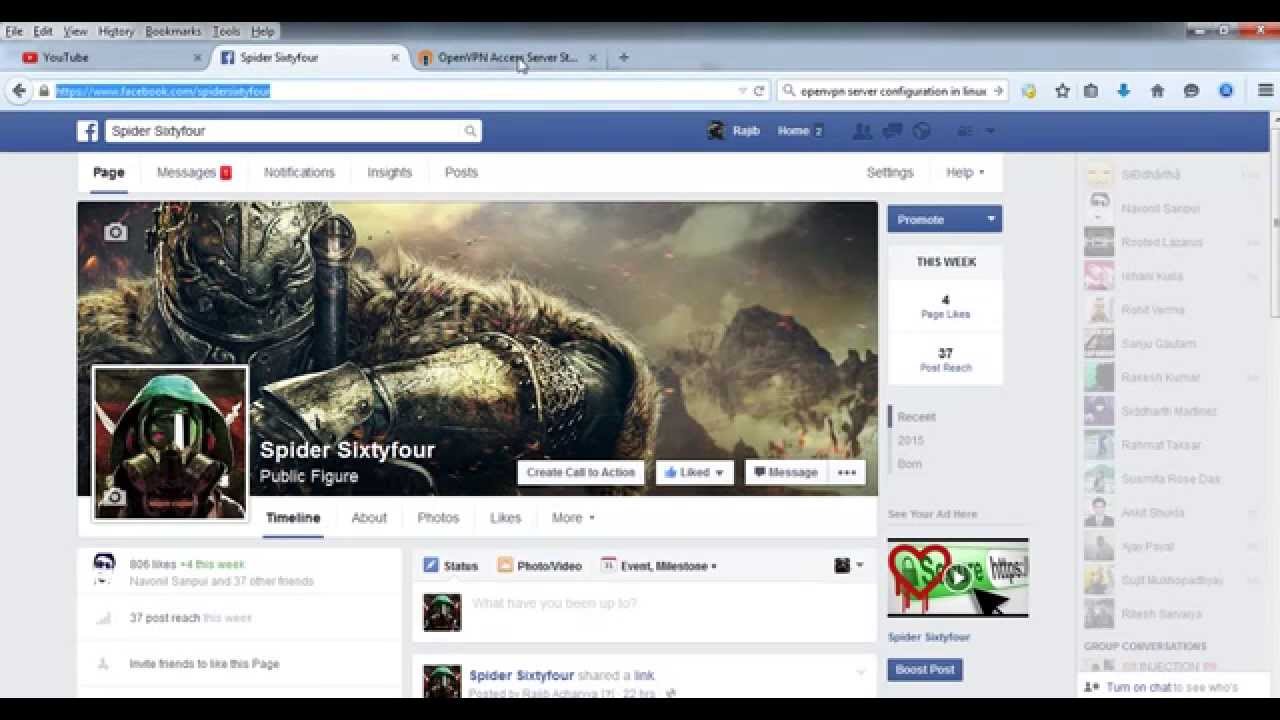1280x720 pixels.
Task: Open the Help dropdown
Action: pos(981,173)
